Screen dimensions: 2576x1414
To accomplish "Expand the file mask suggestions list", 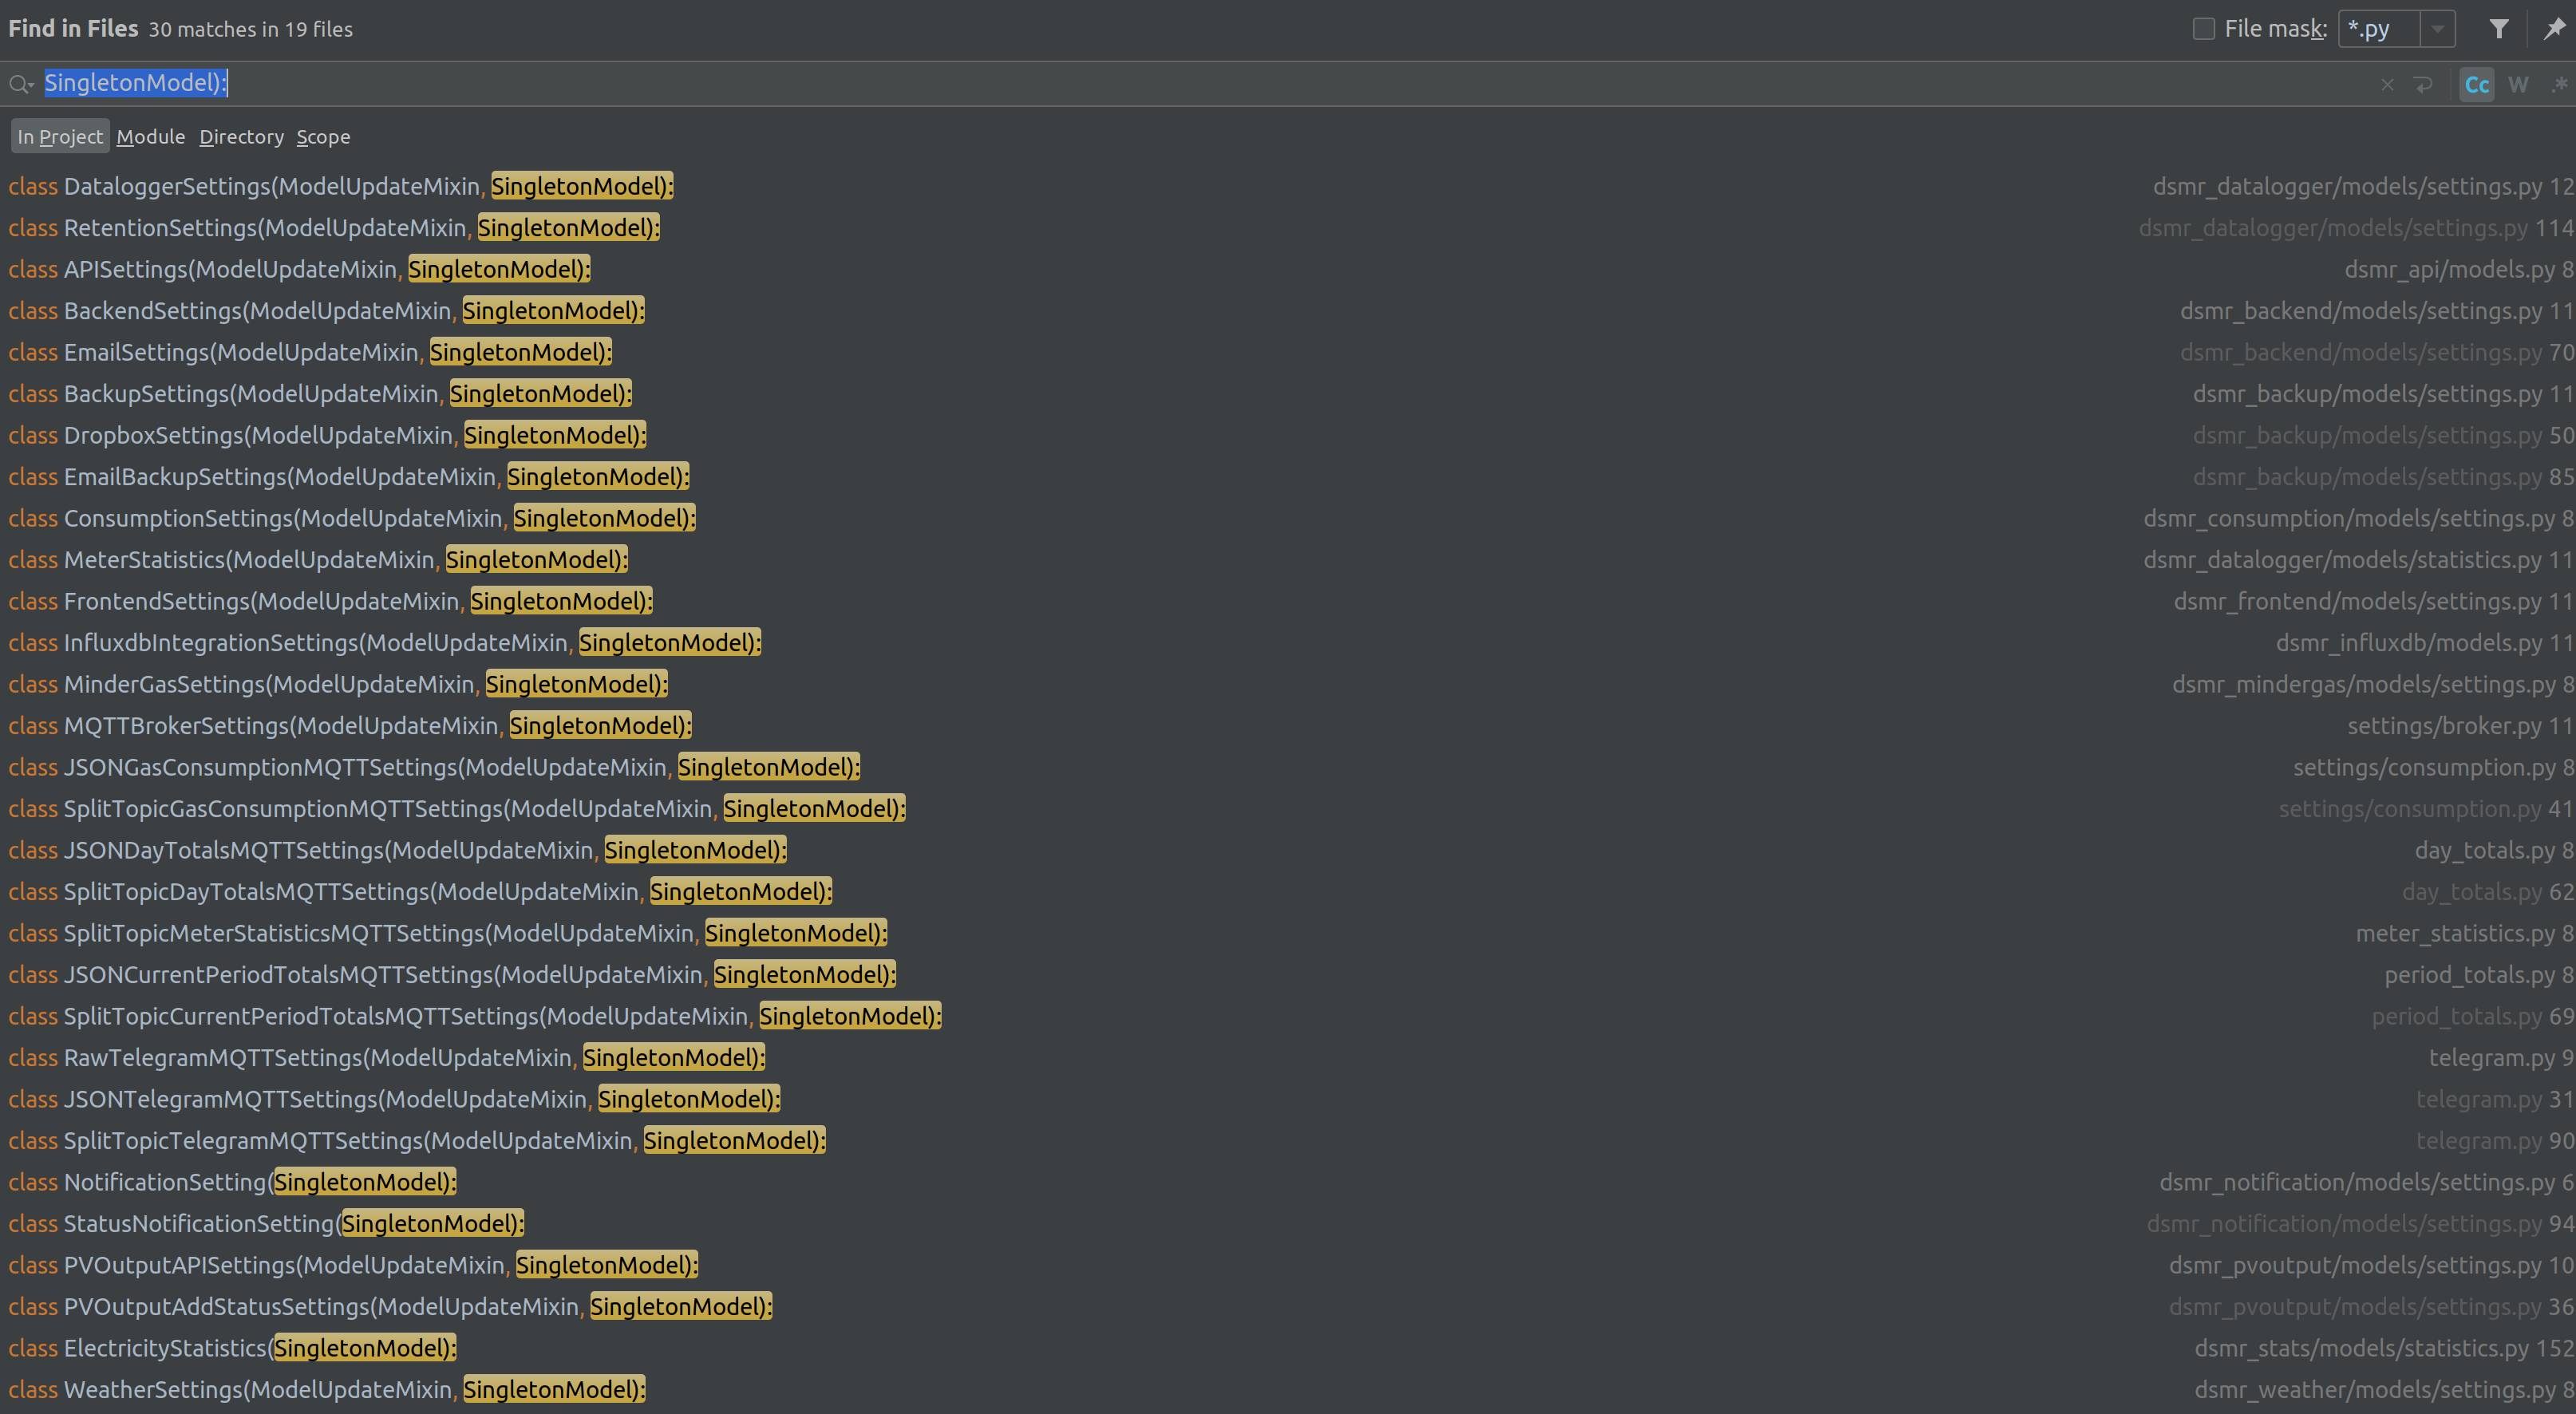I will coord(2438,28).
